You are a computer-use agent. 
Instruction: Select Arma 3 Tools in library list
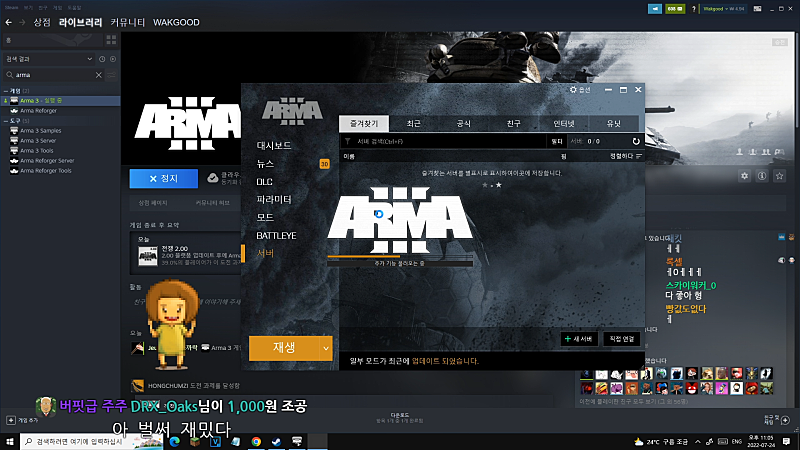point(37,151)
